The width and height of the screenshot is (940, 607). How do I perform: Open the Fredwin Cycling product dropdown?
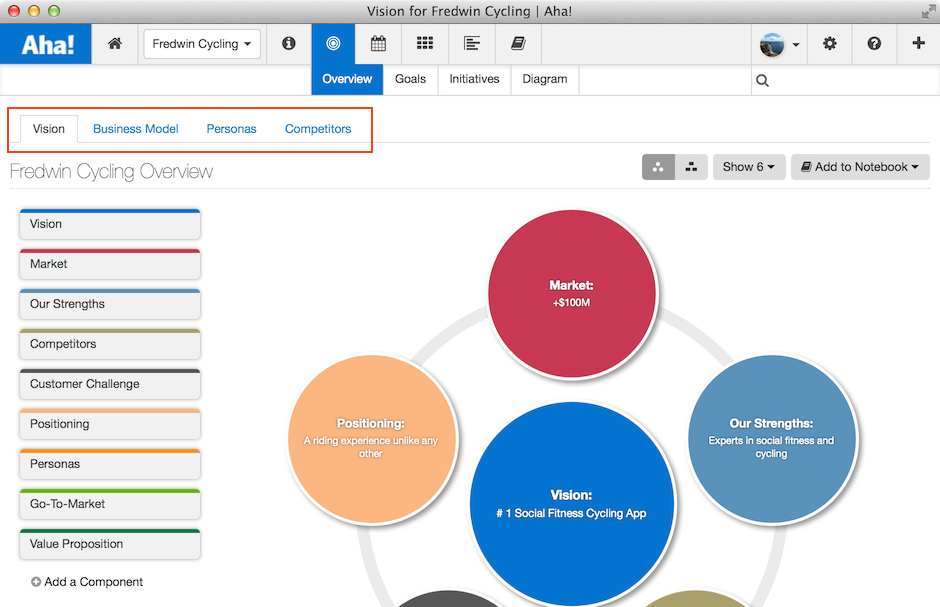click(202, 44)
